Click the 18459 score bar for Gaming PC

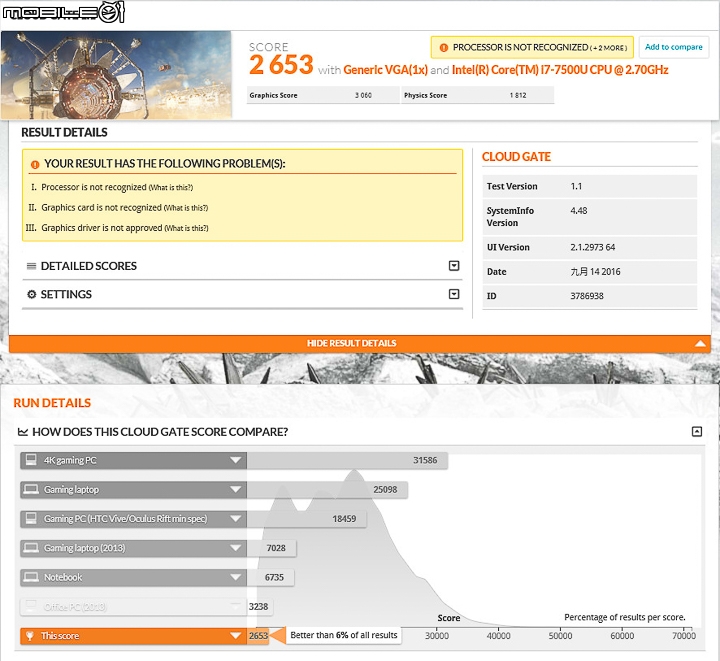(306, 519)
